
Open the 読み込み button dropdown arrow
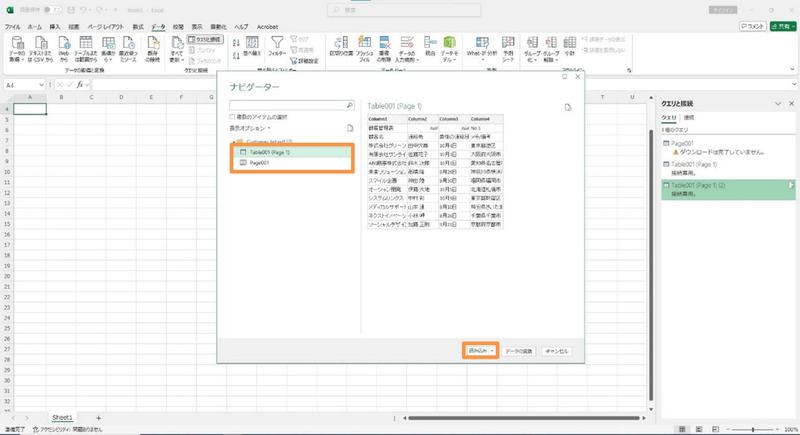pos(493,351)
